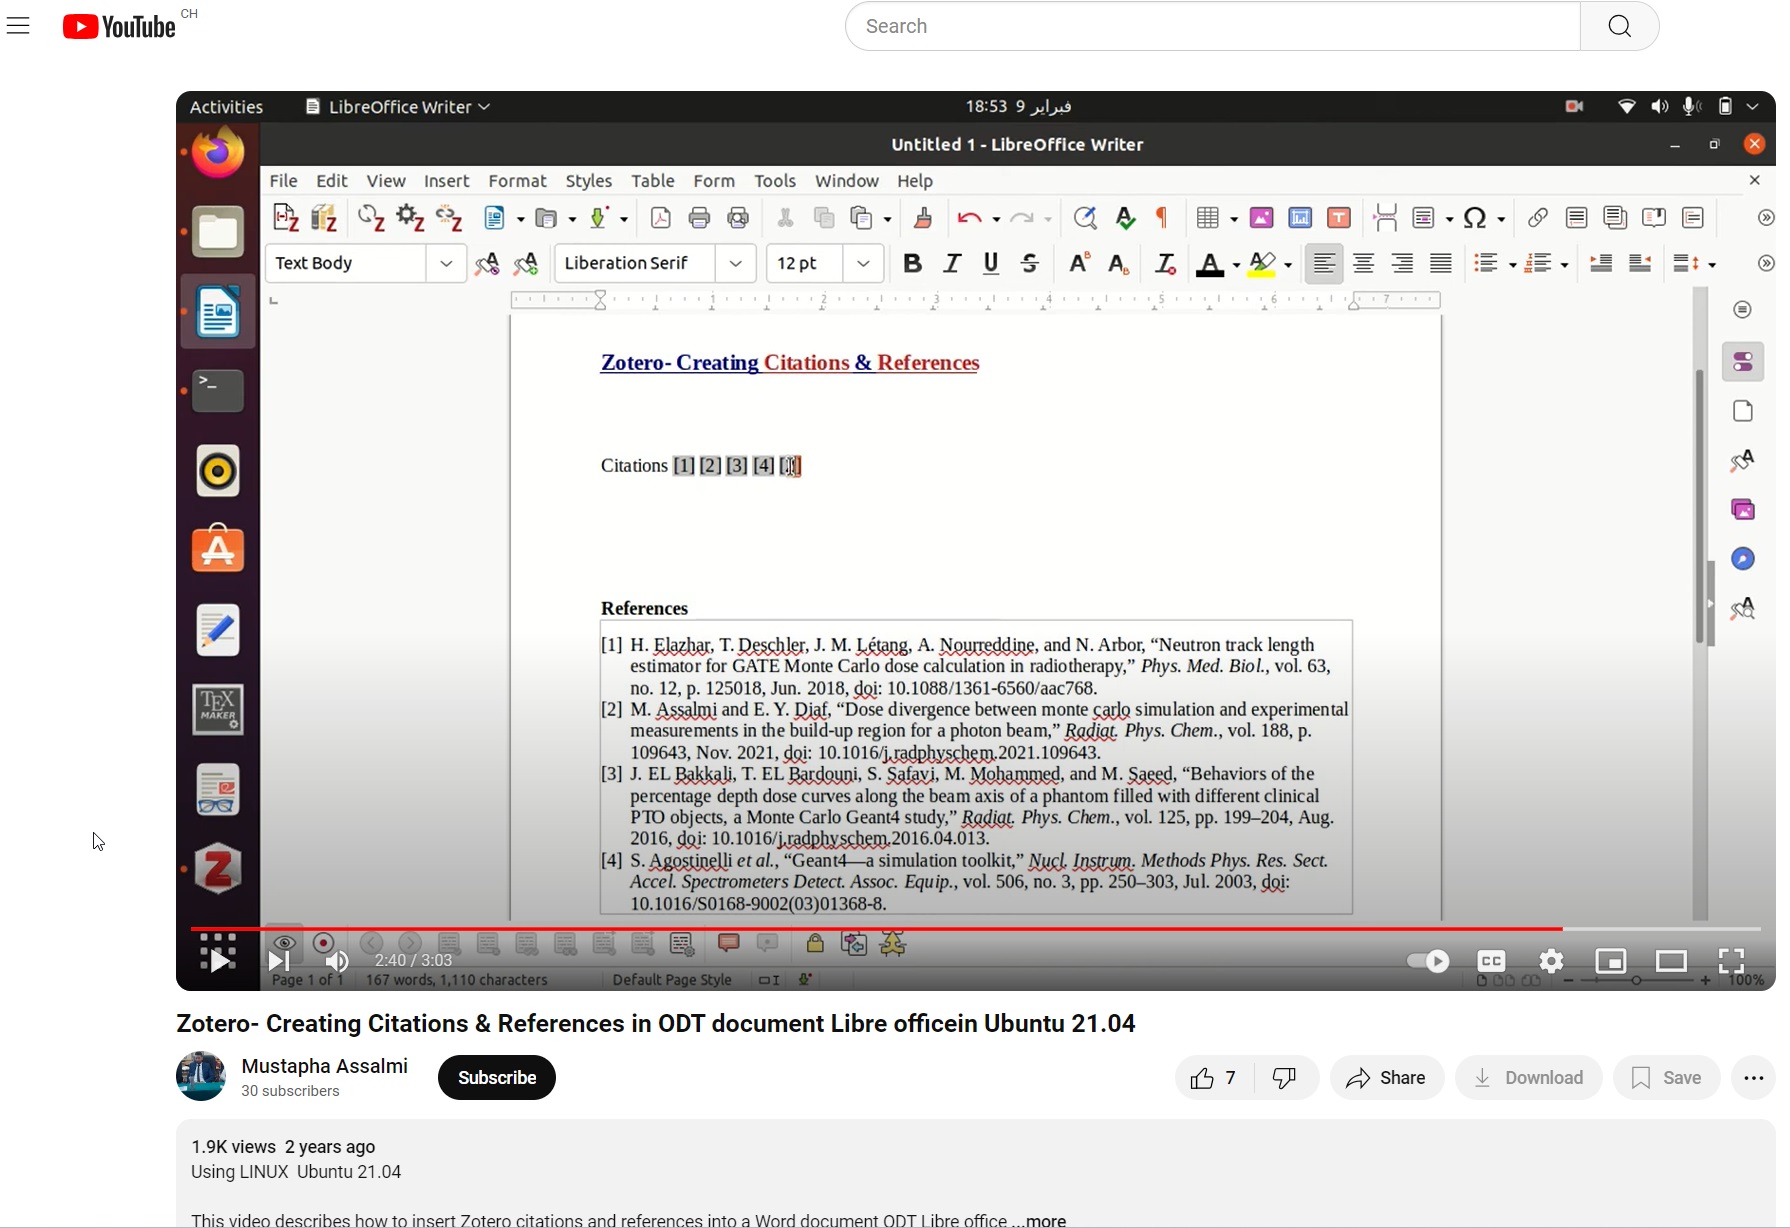Open the player settings gear
1790x1228 pixels.
[x=1551, y=961]
